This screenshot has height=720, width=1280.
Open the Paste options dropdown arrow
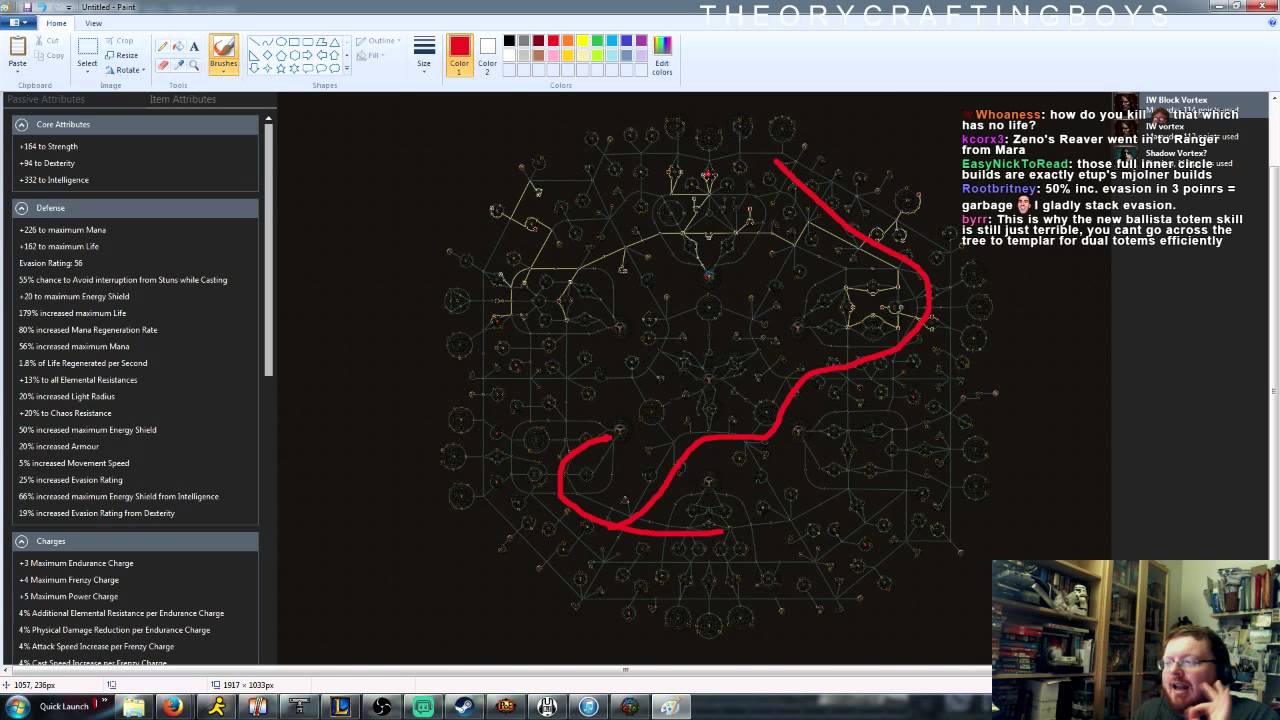tap(18, 69)
